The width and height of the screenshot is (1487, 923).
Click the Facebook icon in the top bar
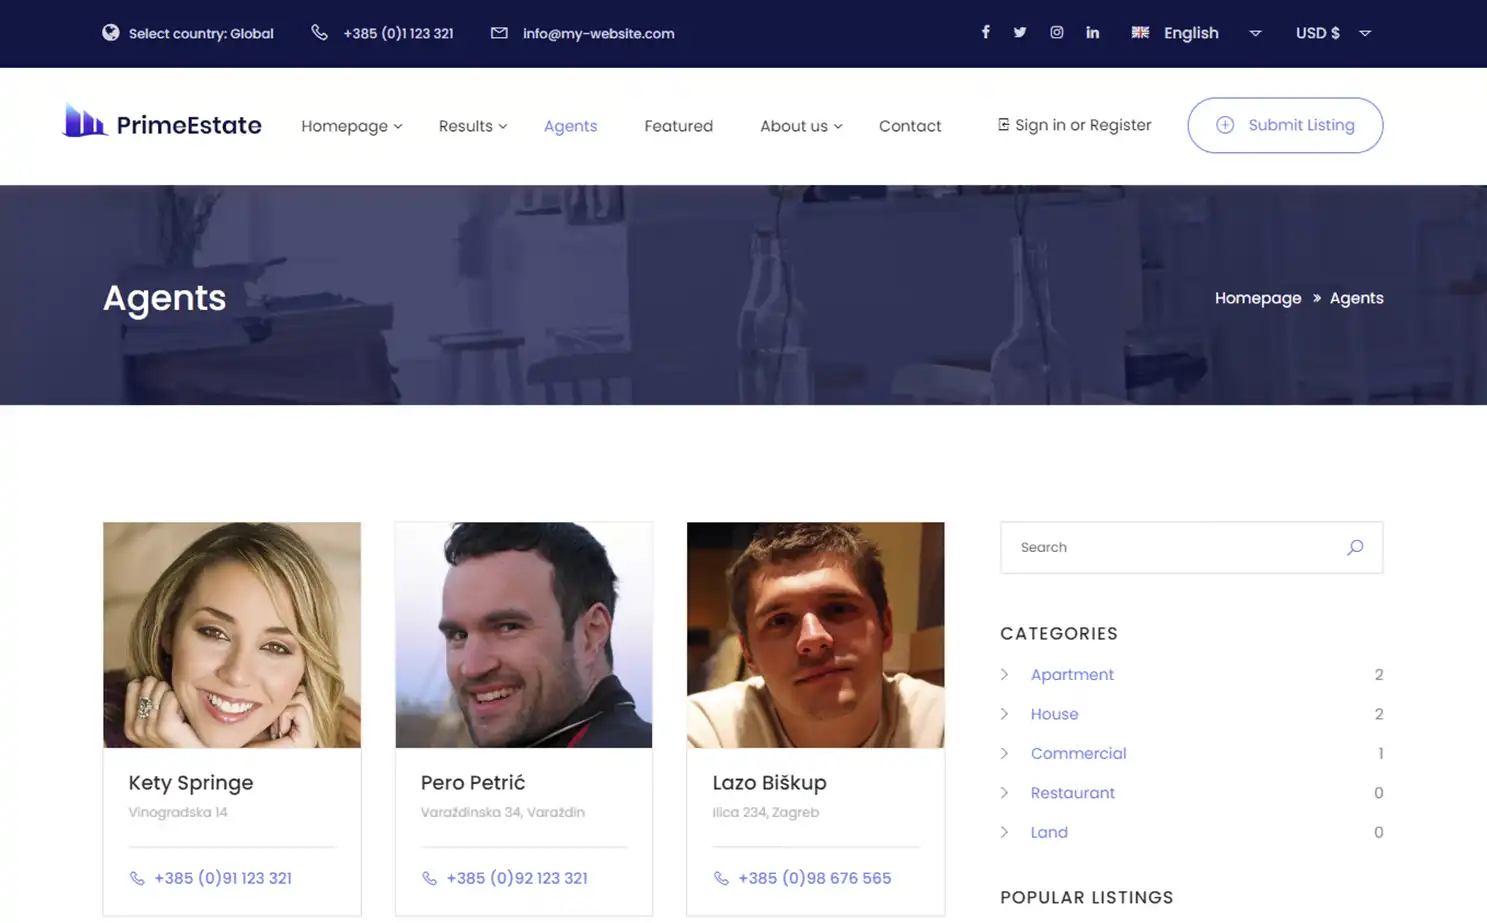tap(986, 32)
